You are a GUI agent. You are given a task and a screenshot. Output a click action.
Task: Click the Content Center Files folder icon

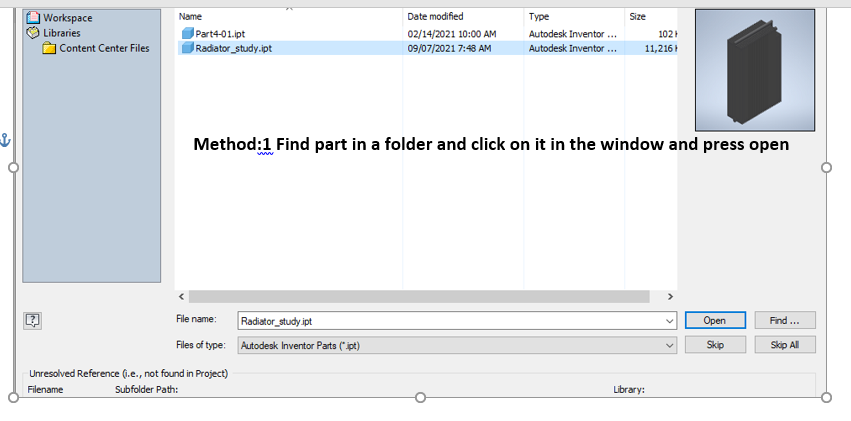(x=49, y=48)
